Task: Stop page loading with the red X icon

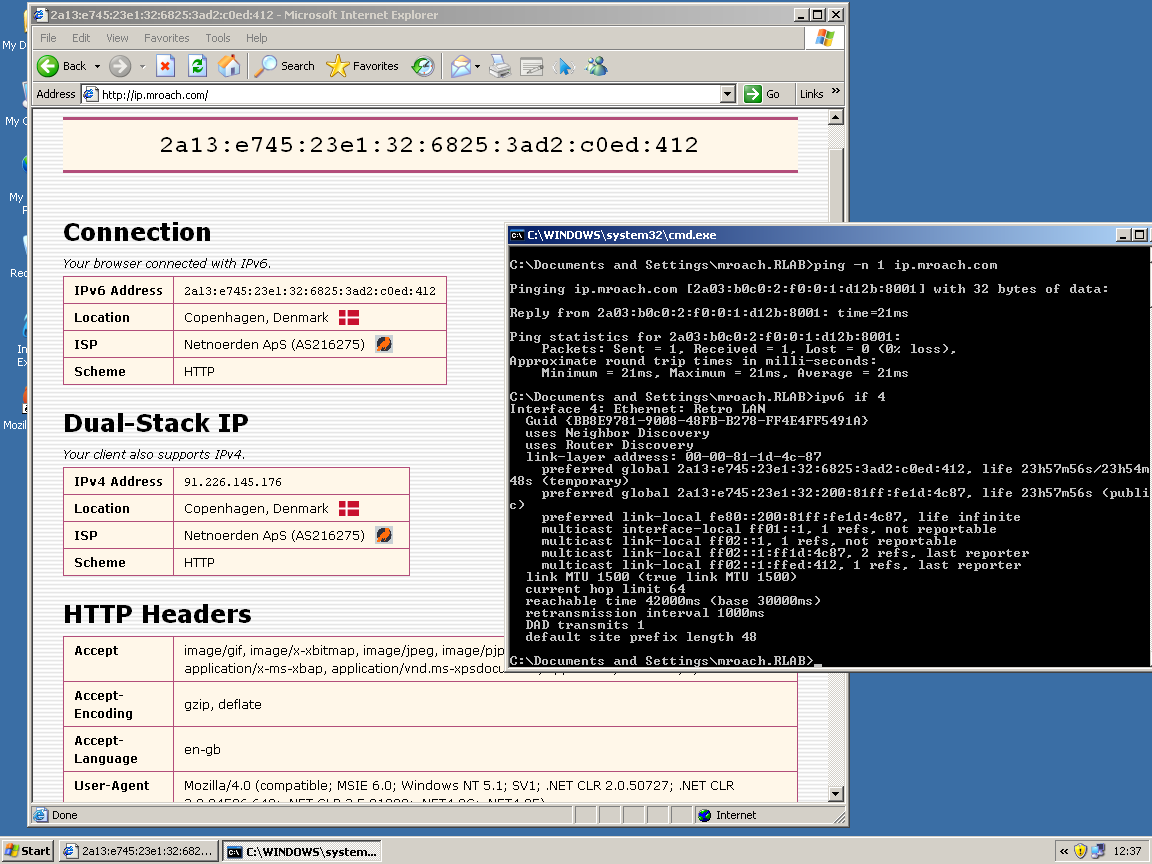Action: (165, 66)
